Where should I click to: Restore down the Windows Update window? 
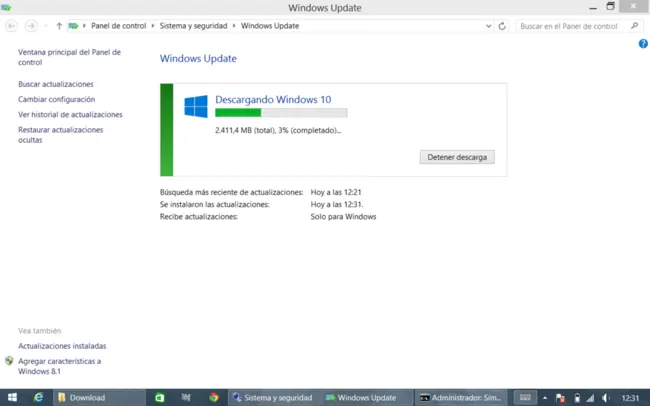coord(610,7)
